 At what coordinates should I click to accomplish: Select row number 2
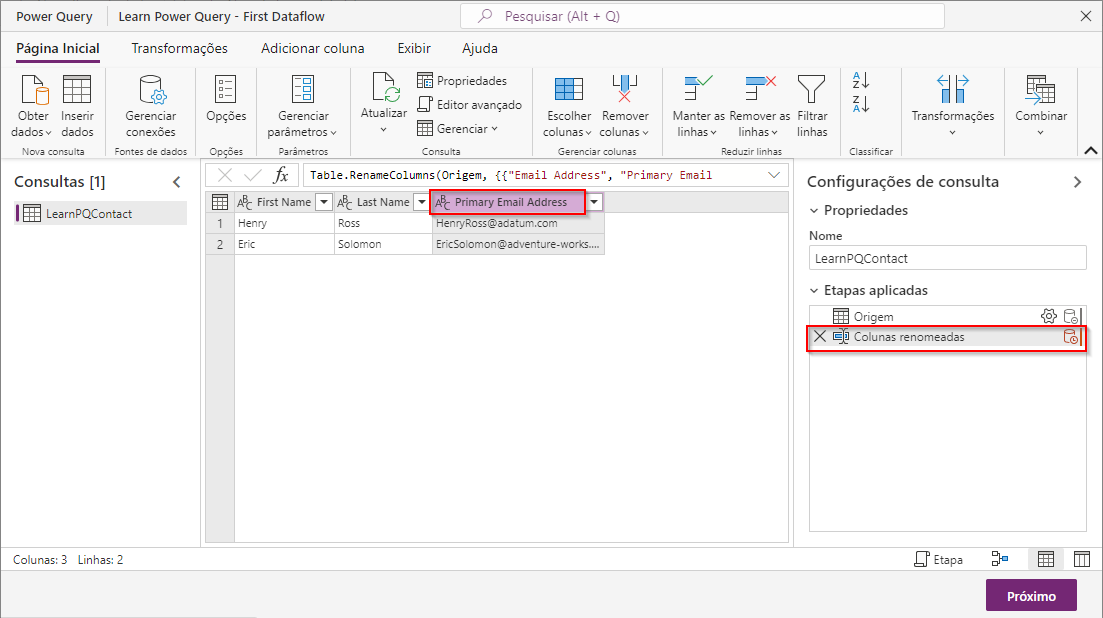[219, 244]
